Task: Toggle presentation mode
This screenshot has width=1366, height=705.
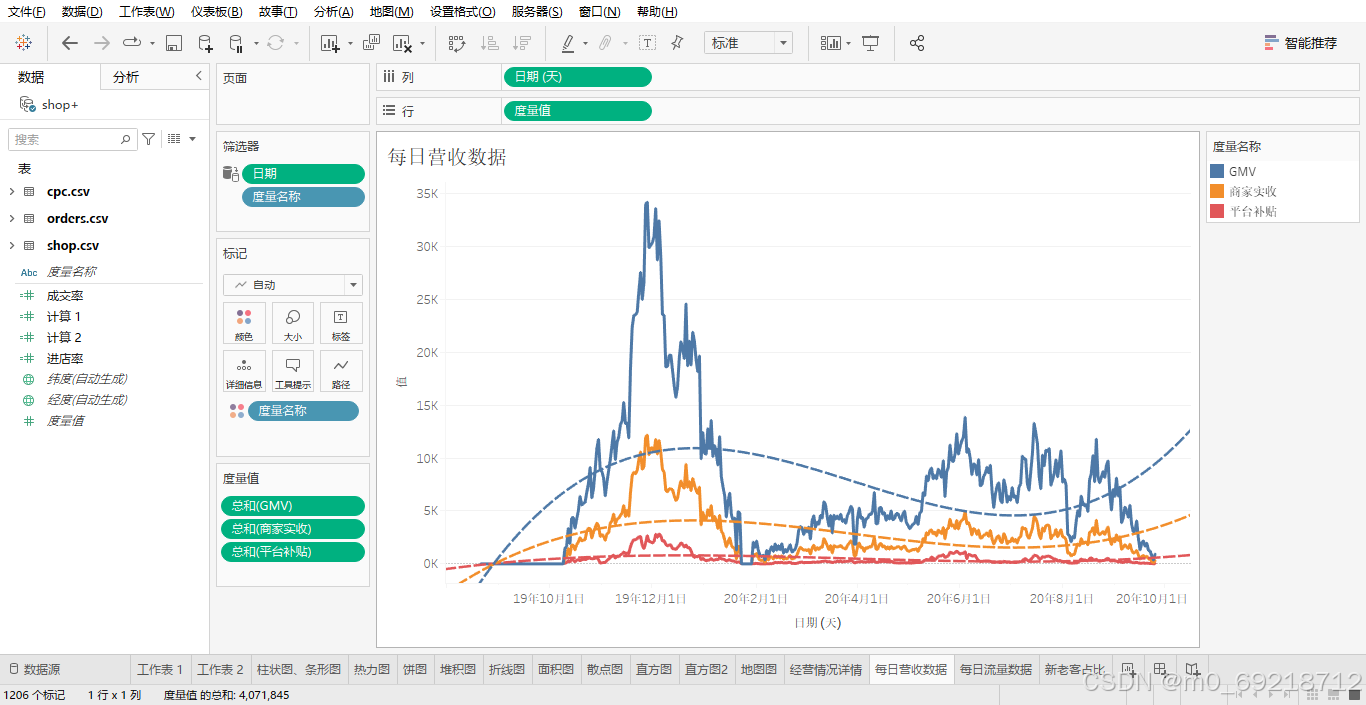Action: click(x=869, y=43)
